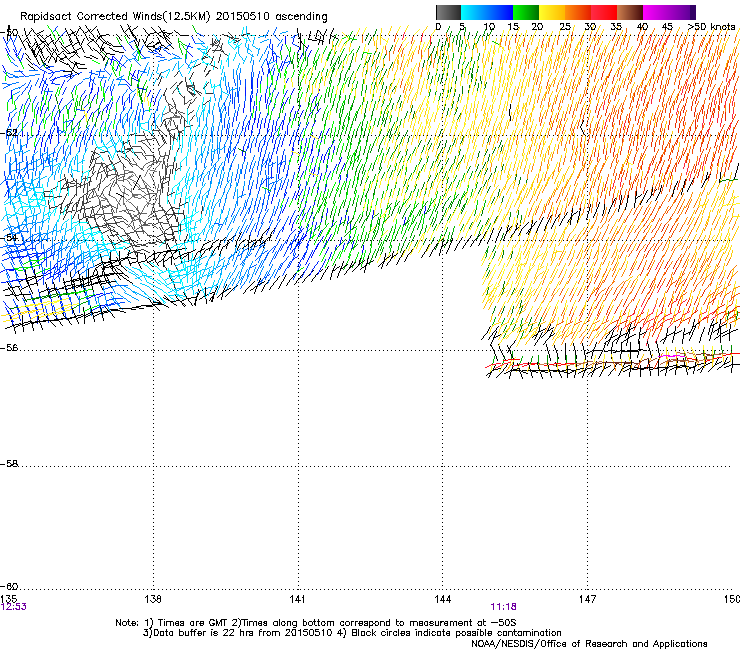Screen dimensions: 740x650
Task: Select the yellow 20-25 knots color swatch
Action: [x=552, y=12]
